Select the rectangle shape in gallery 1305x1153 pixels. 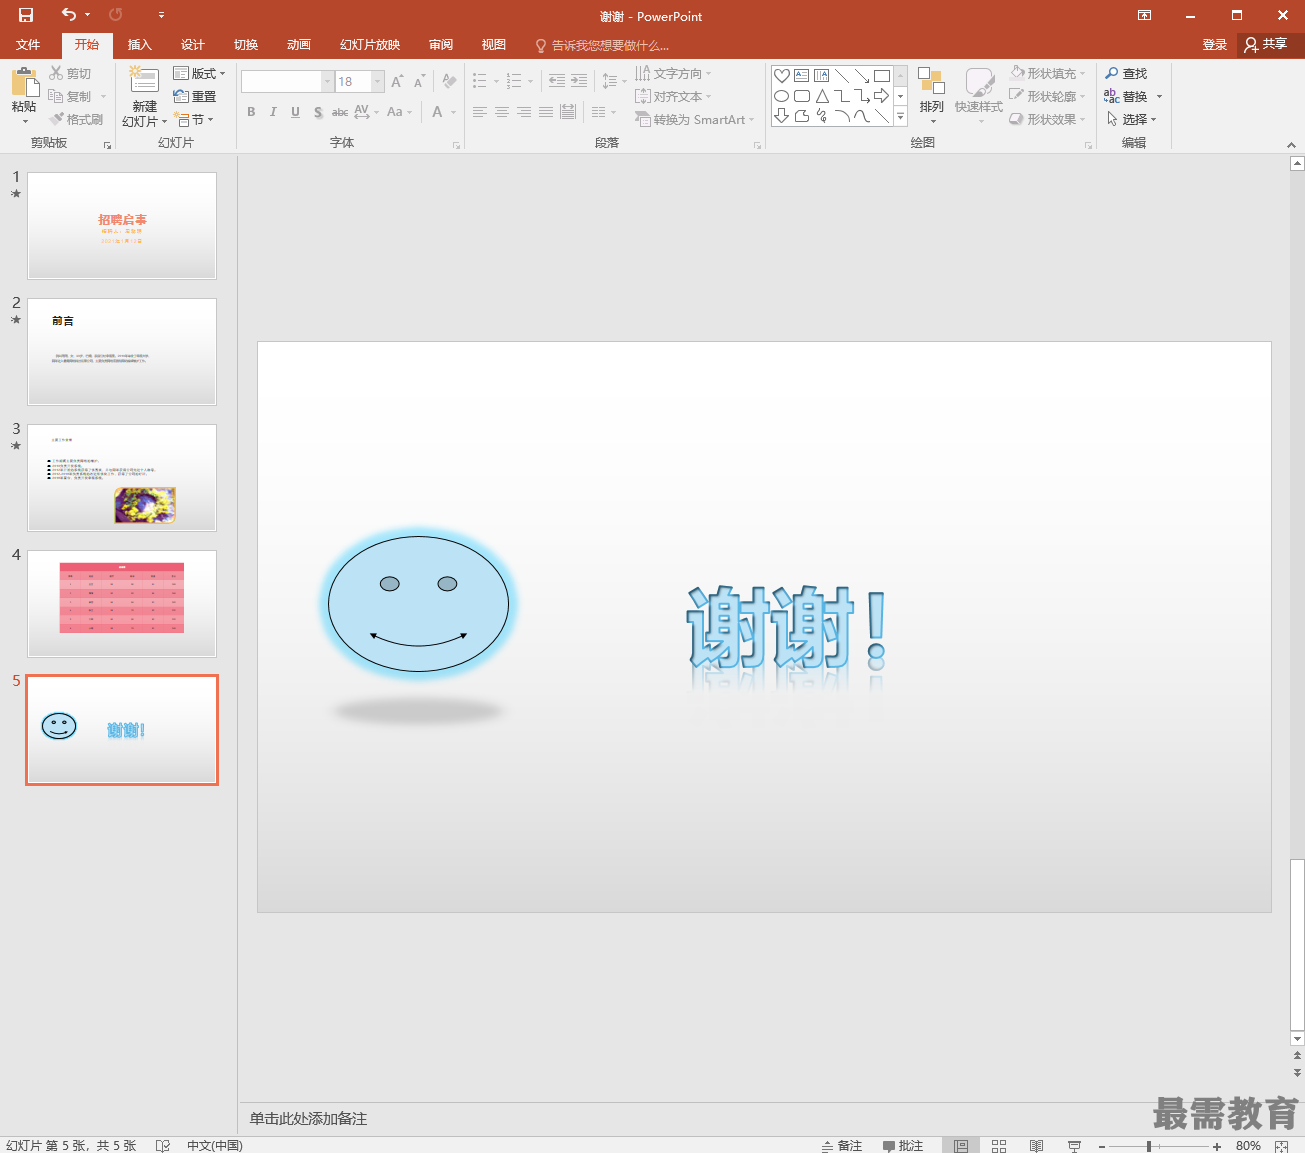pyautogui.click(x=882, y=75)
